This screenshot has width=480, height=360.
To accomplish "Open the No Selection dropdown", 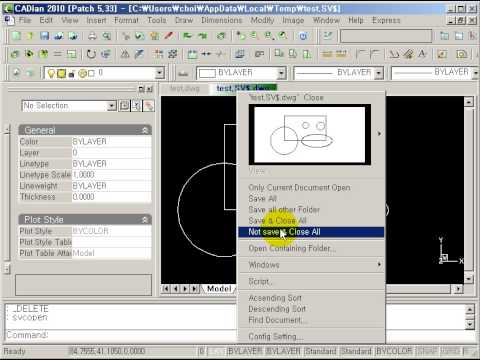I will (x=112, y=106).
